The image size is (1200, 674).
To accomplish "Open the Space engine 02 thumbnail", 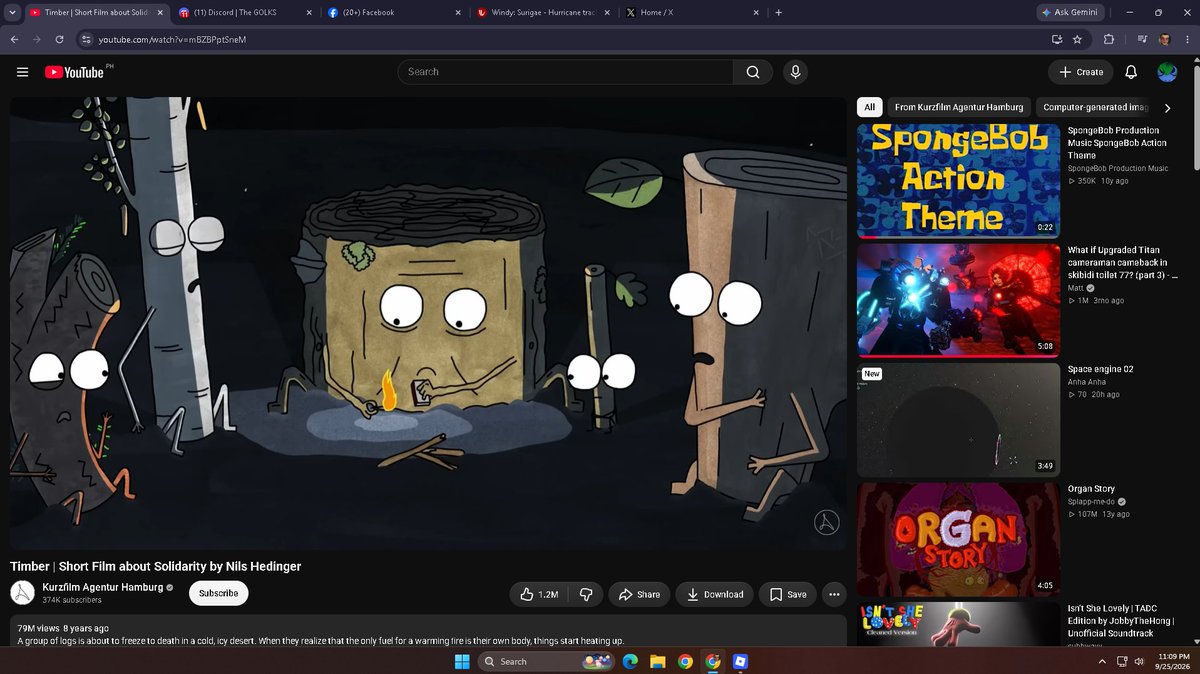I will pyautogui.click(x=959, y=419).
